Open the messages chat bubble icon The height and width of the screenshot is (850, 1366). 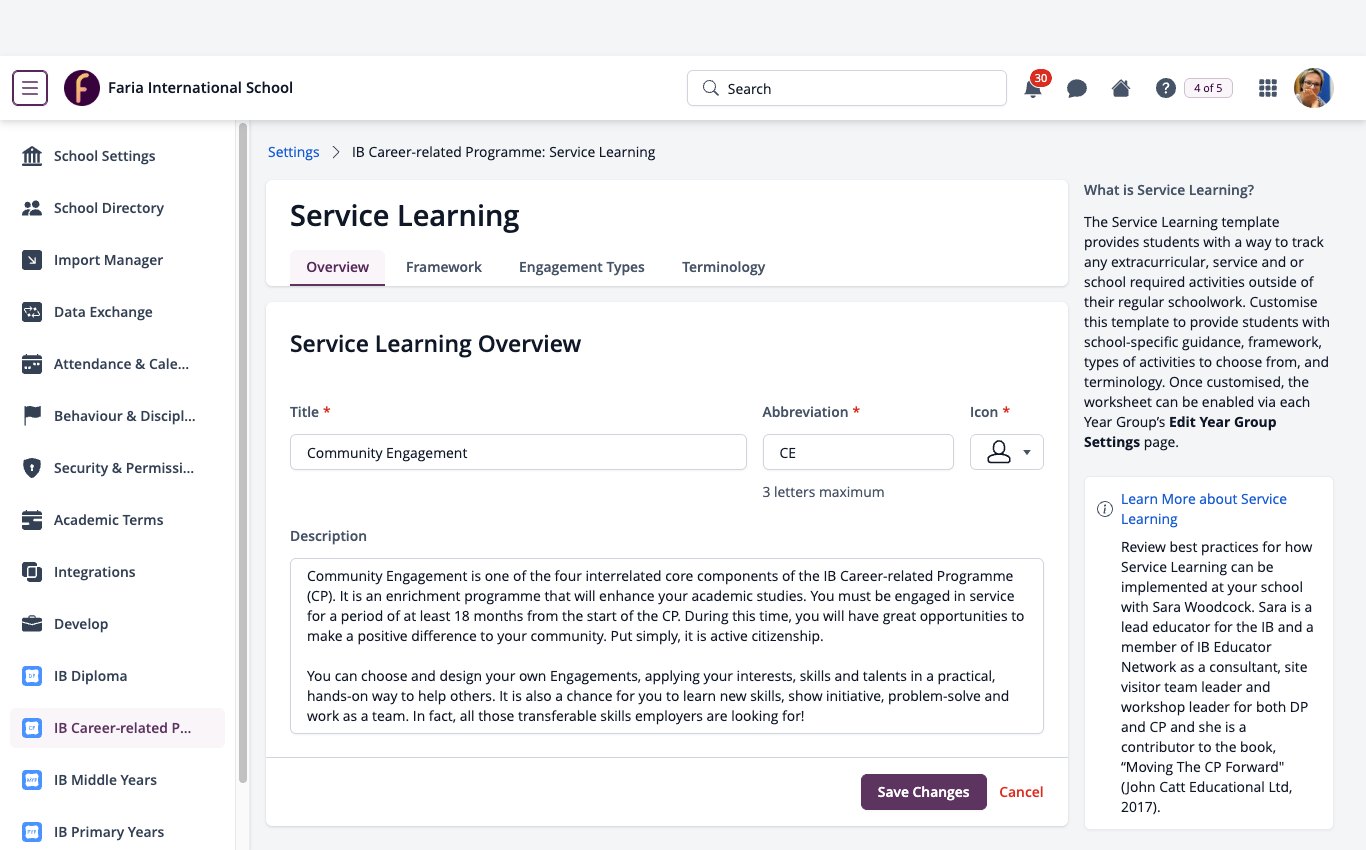1077,89
